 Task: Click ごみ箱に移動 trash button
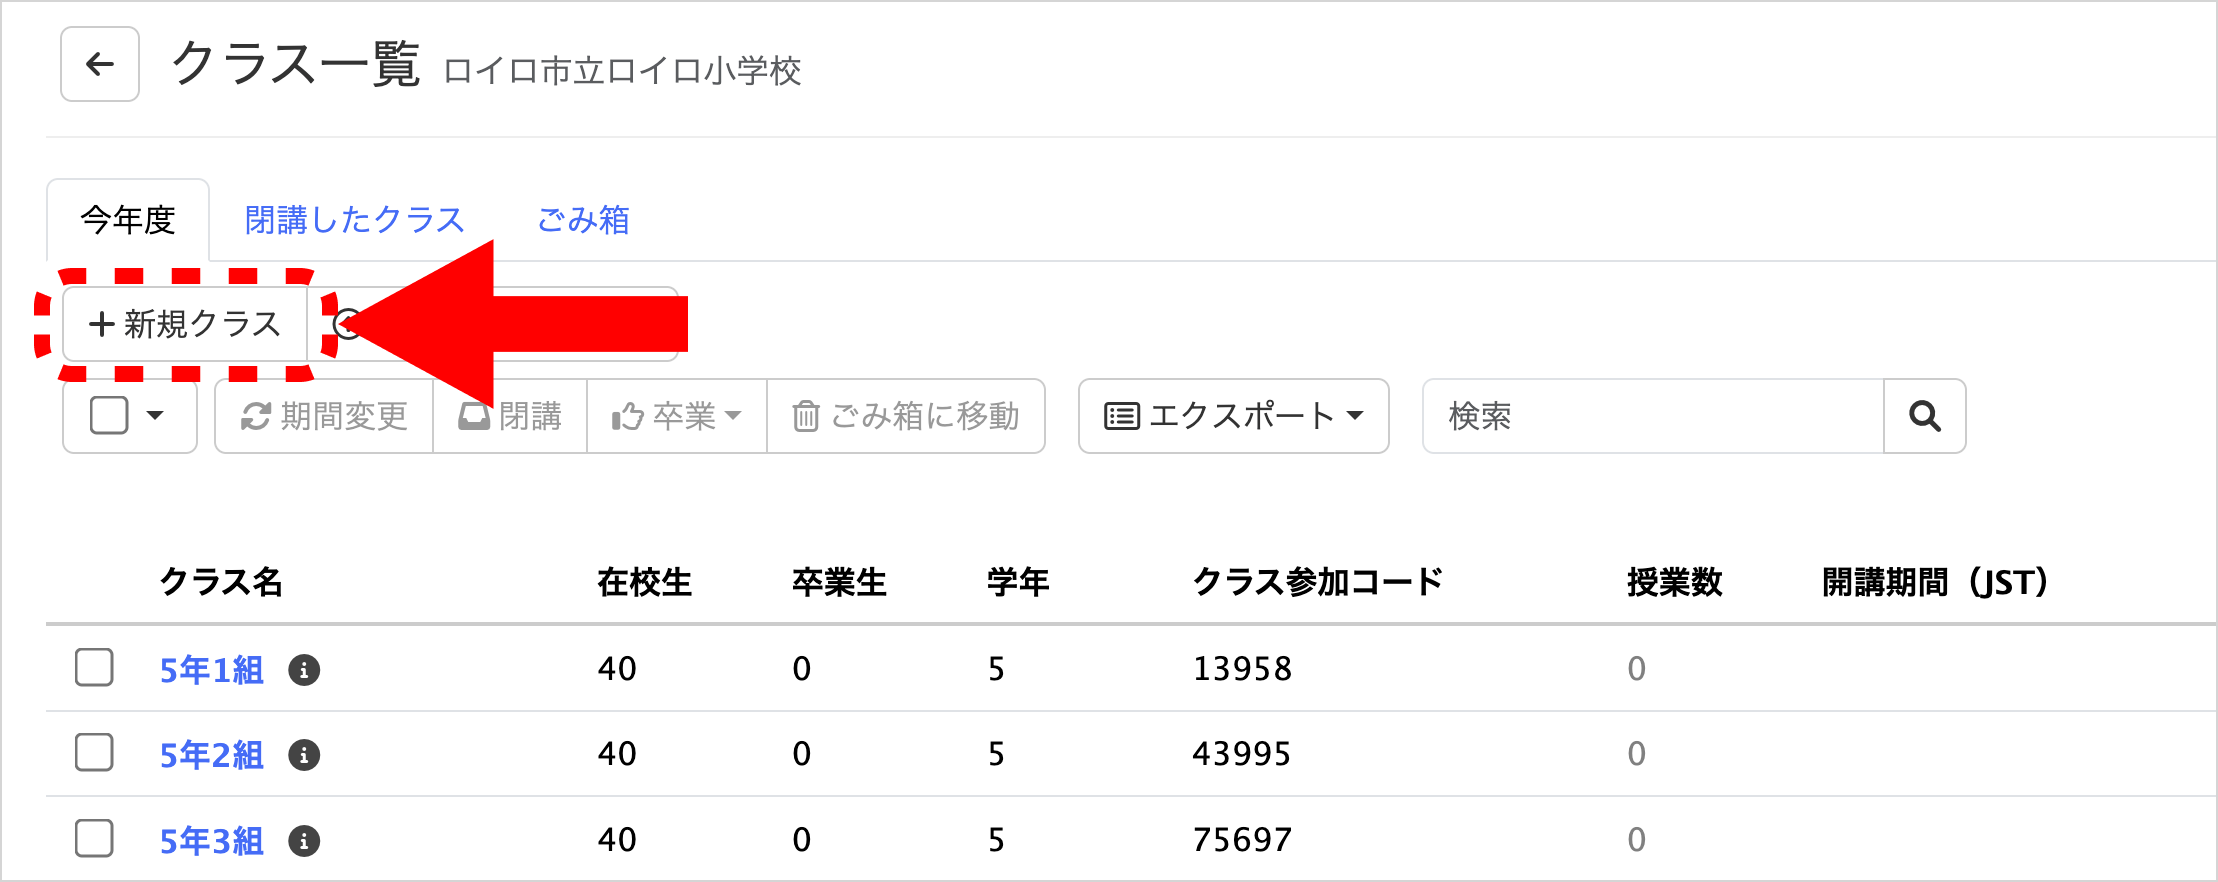click(906, 416)
